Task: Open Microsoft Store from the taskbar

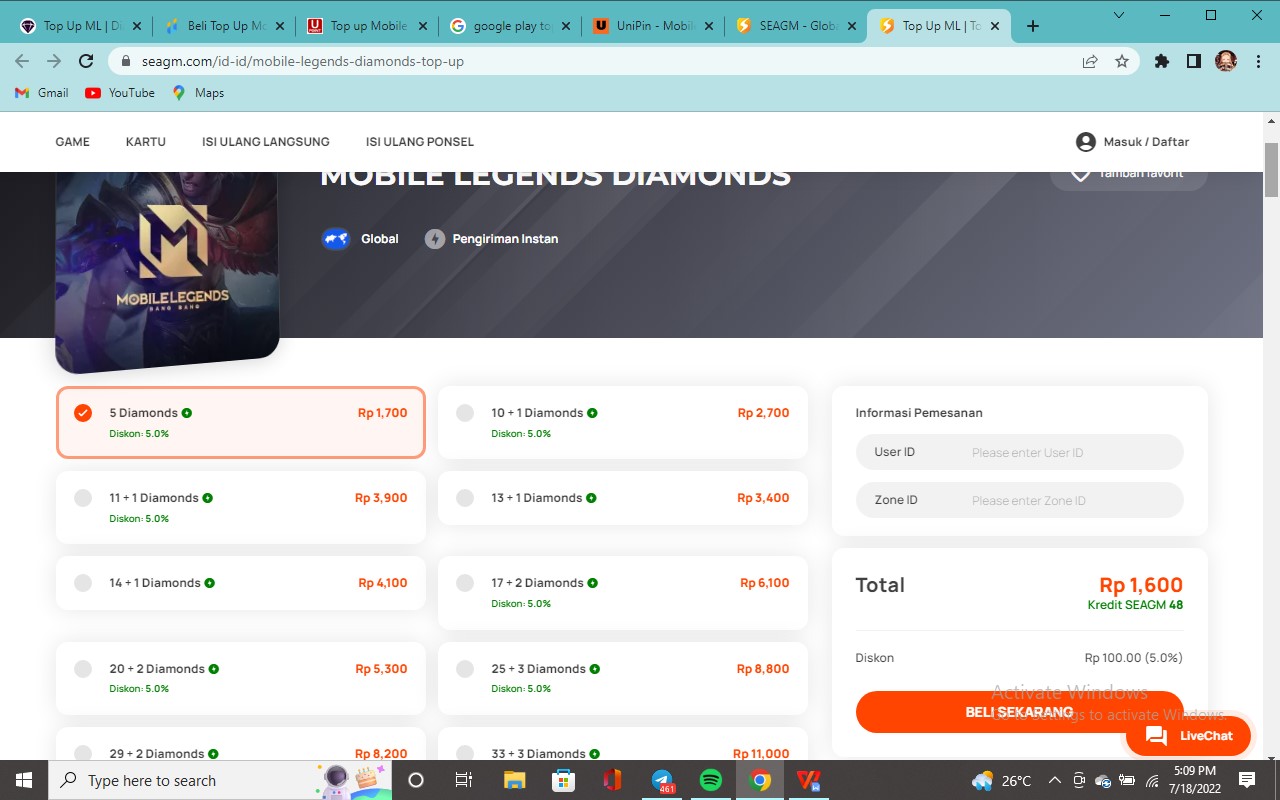Action: tap(563, 780)
